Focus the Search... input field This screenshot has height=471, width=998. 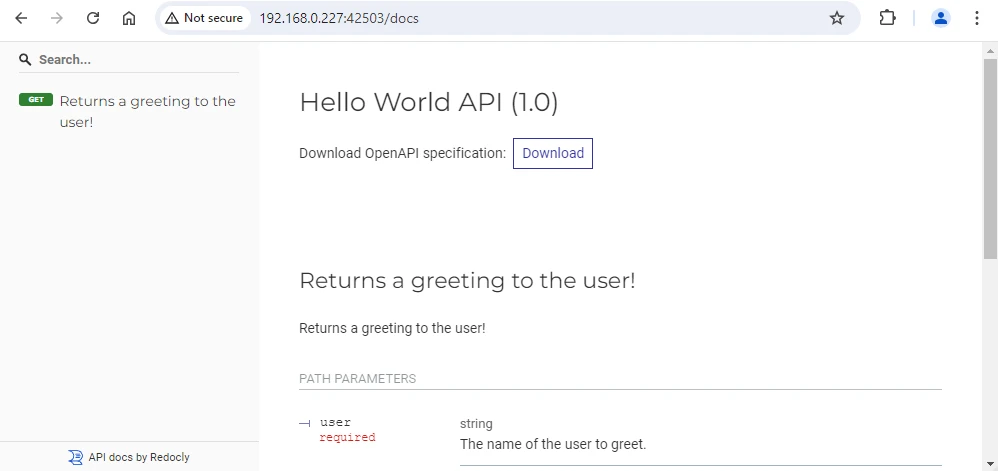tap(135, 60)
